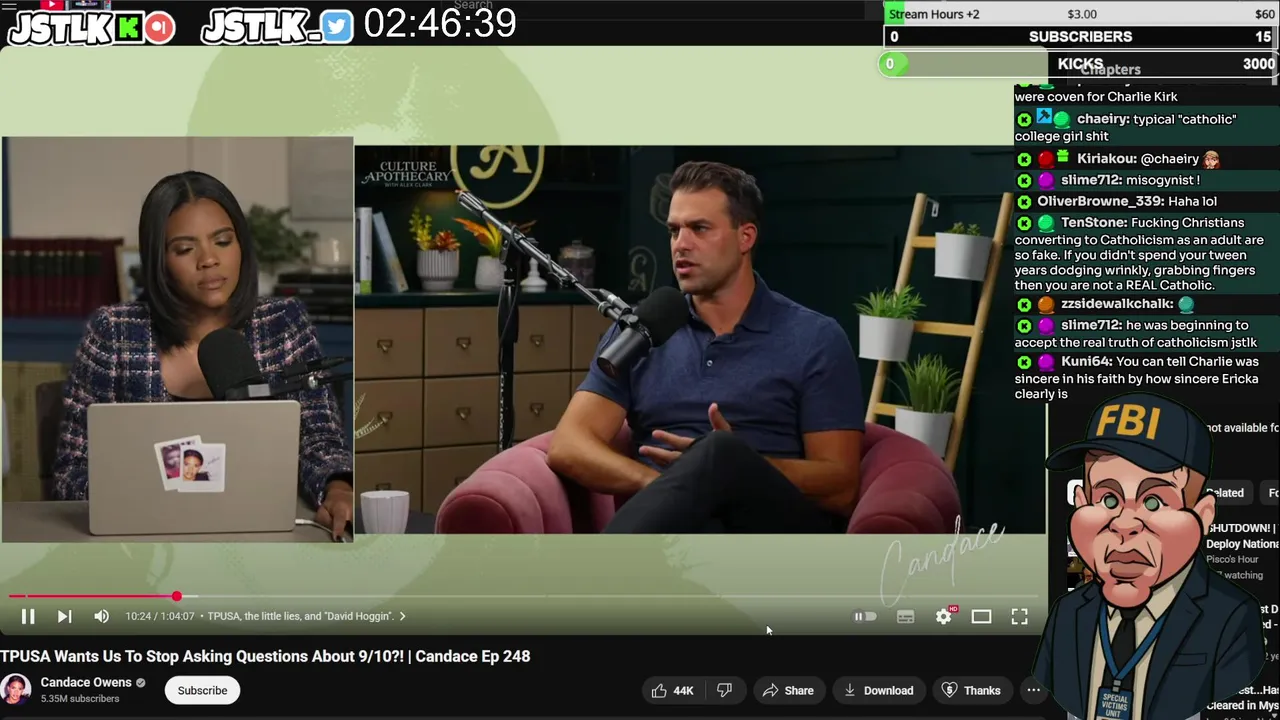The image size is (1280, 720).
Task: Download the video
Action: point(879,690)
